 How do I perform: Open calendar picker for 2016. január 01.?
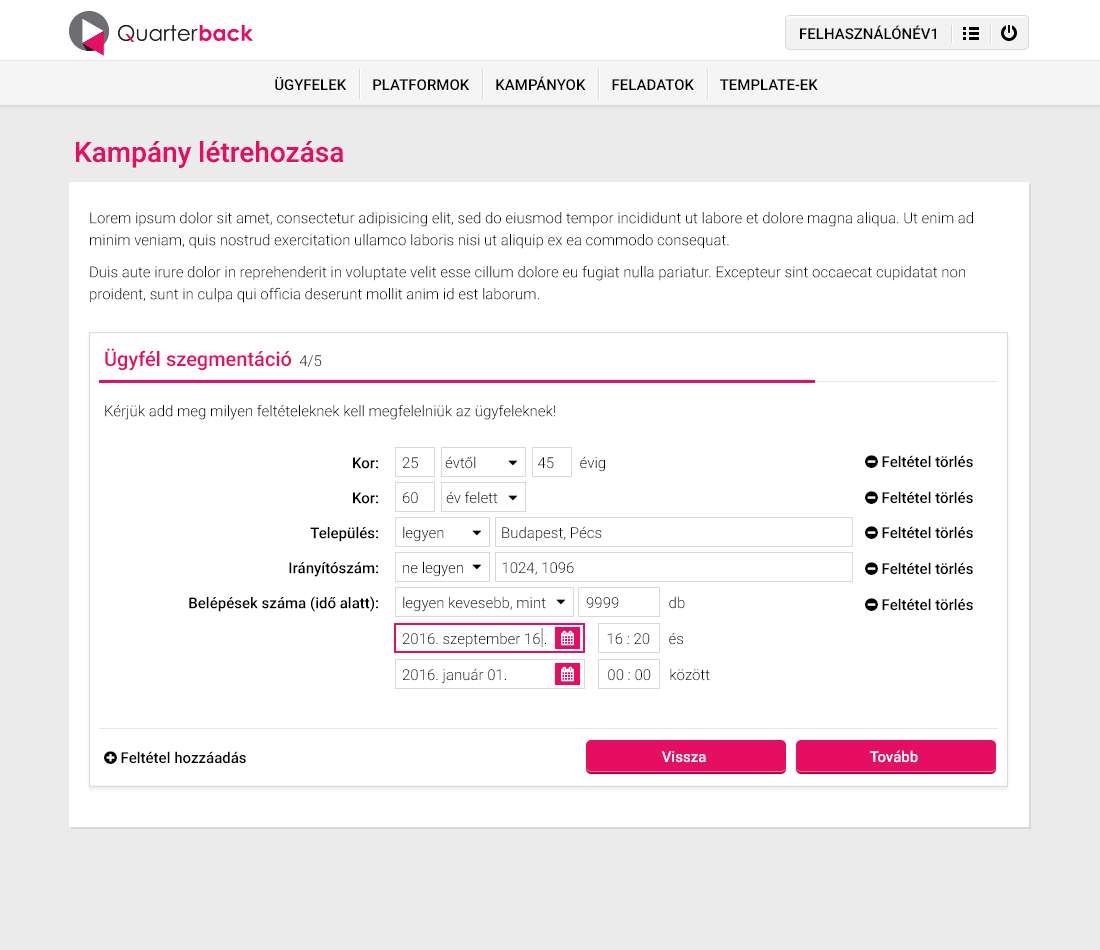568,674
